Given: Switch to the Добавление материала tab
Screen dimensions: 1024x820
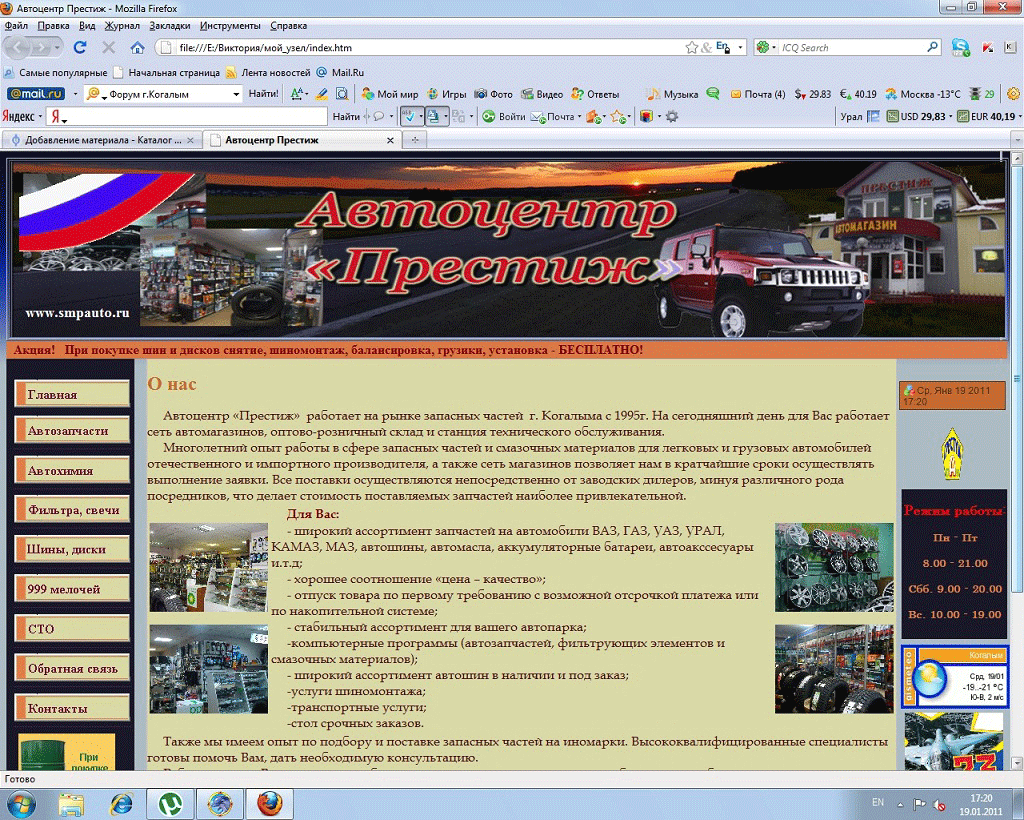Looking at the screenshot, I should (x=102, y=140).
